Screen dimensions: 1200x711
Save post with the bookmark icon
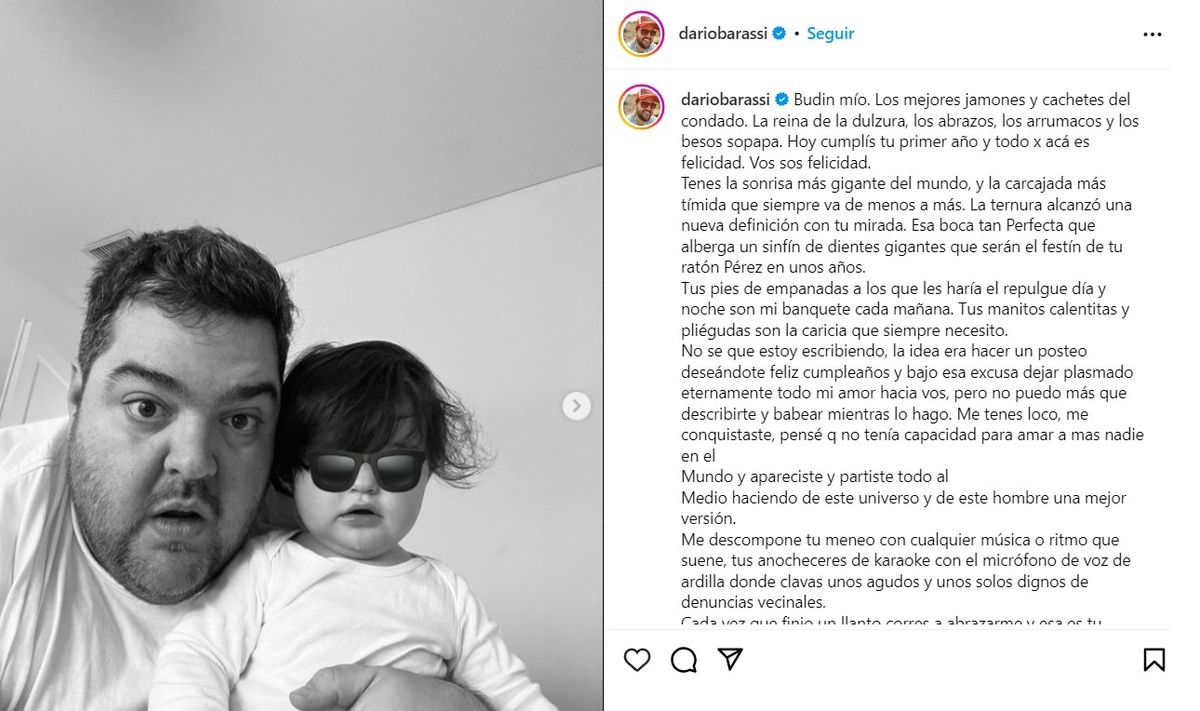(1154, 659)
